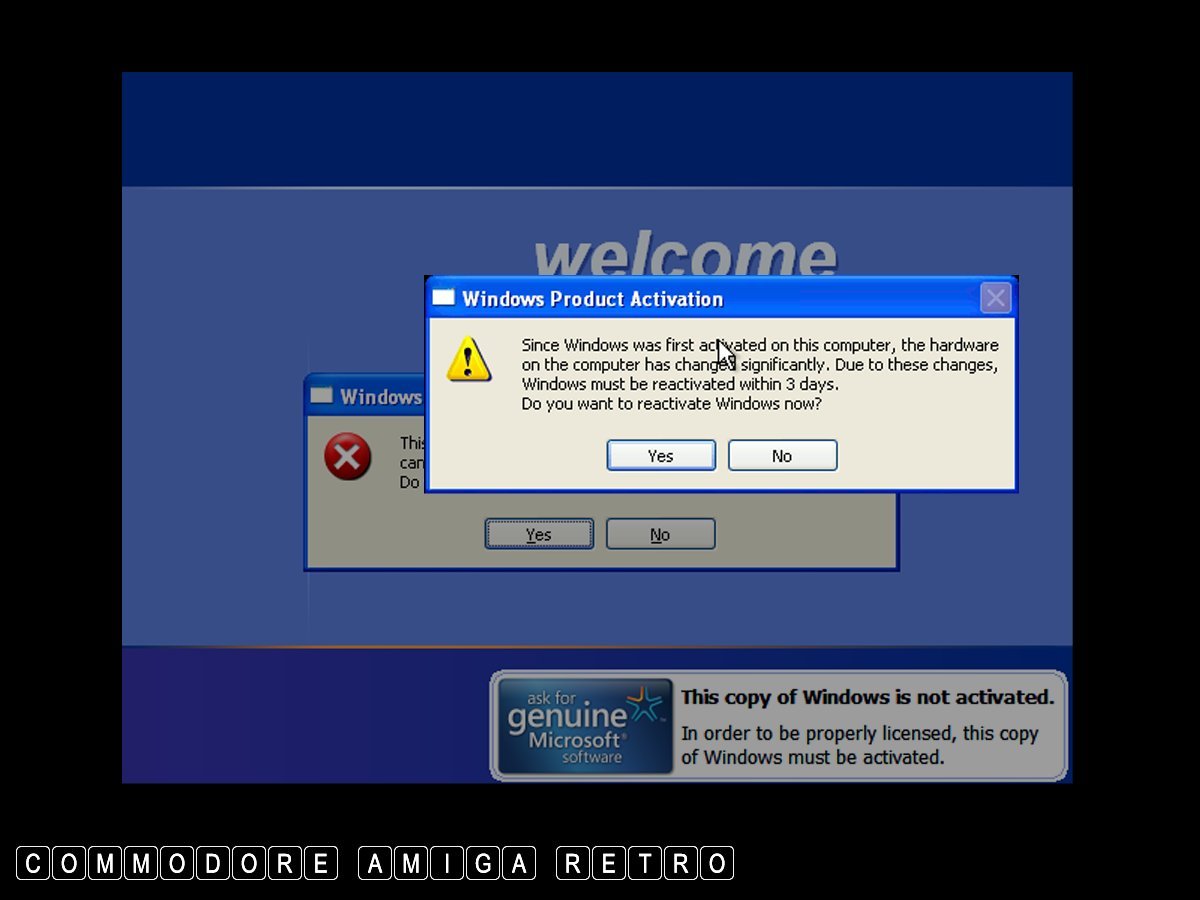Click the "Do you want to reactivate Windows now?" line
1200x900 pixels.
pos(671,404)
